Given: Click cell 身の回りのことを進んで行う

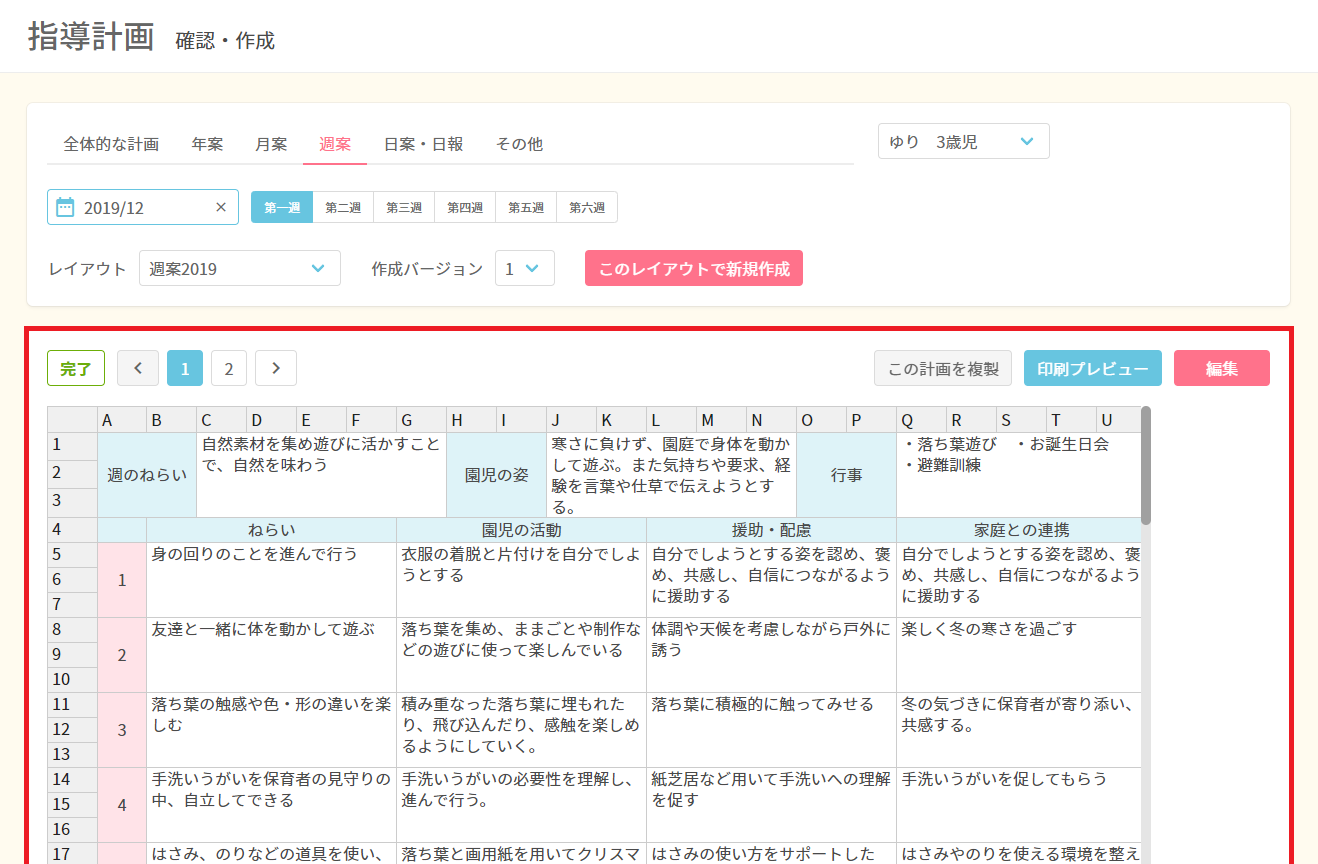Looking at the screenshot, I should [272, 580].
